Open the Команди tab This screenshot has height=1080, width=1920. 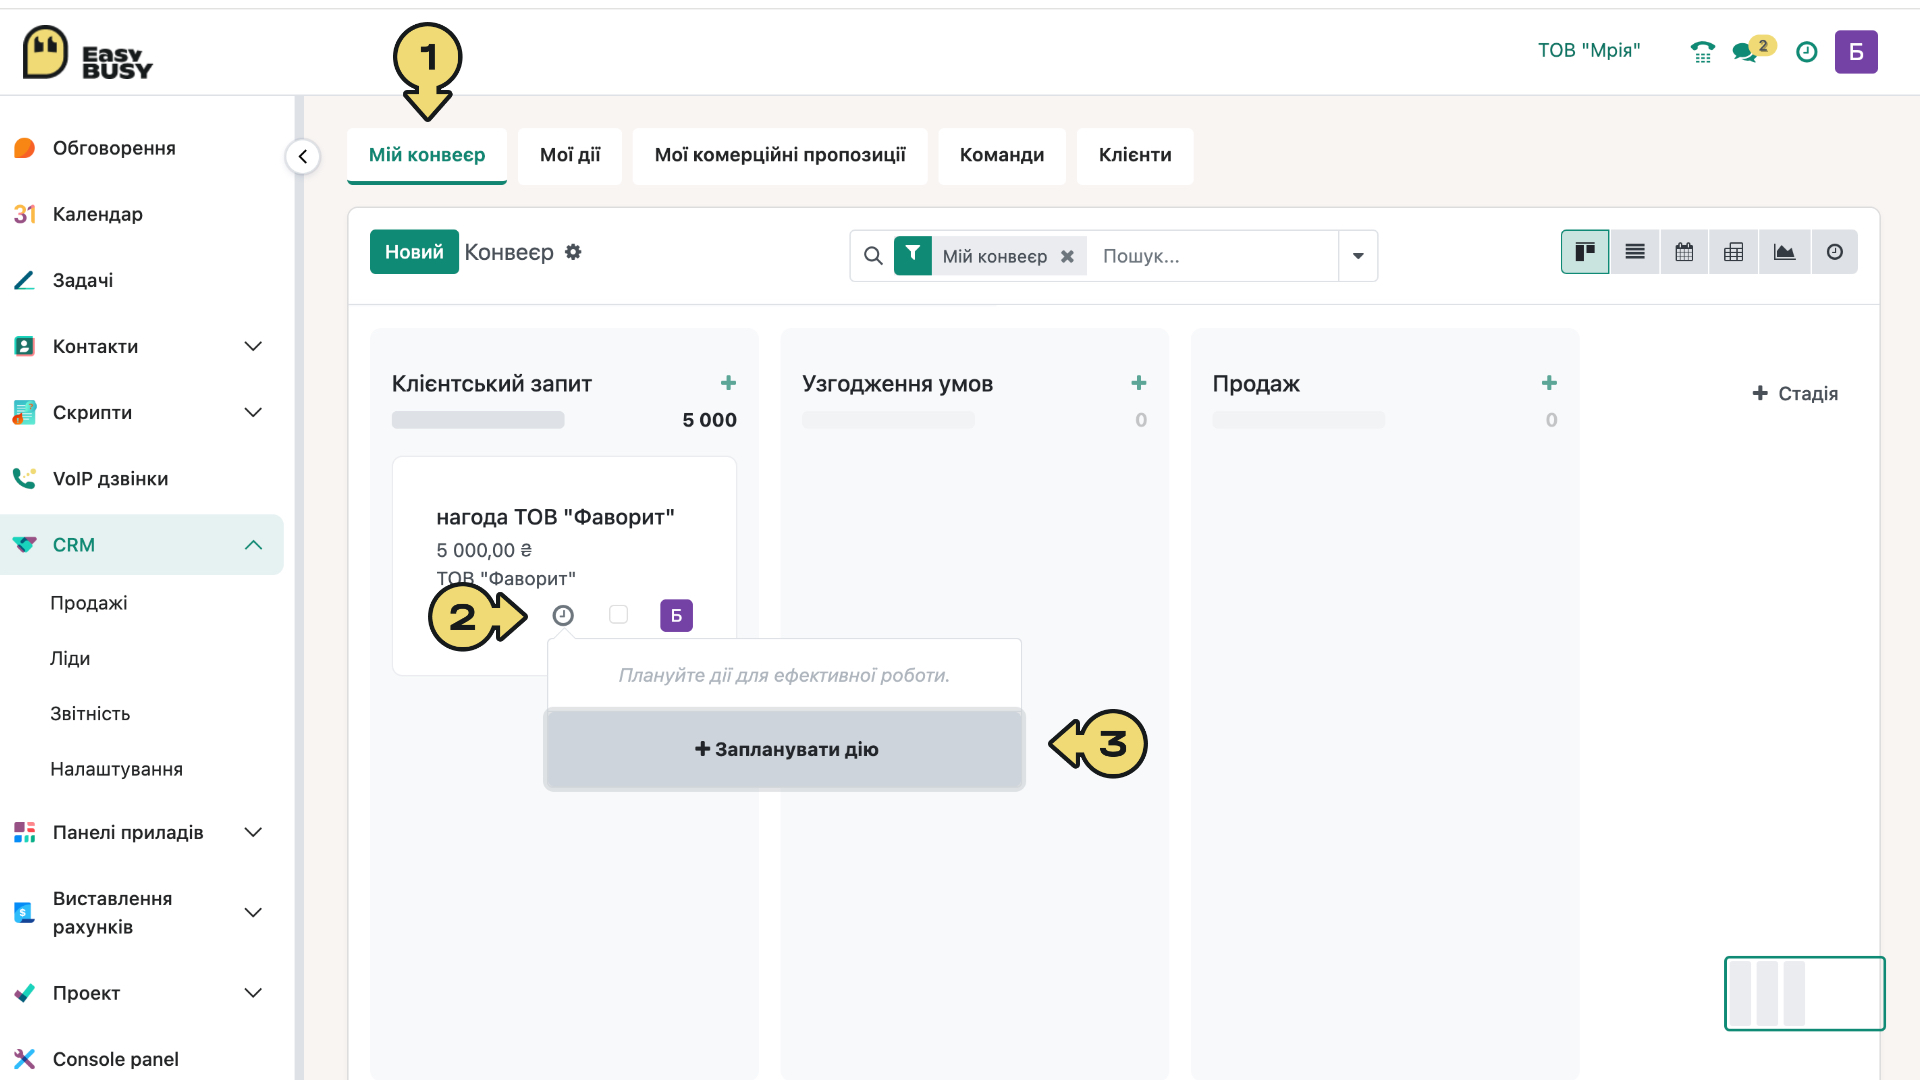tap(1002, 155)
